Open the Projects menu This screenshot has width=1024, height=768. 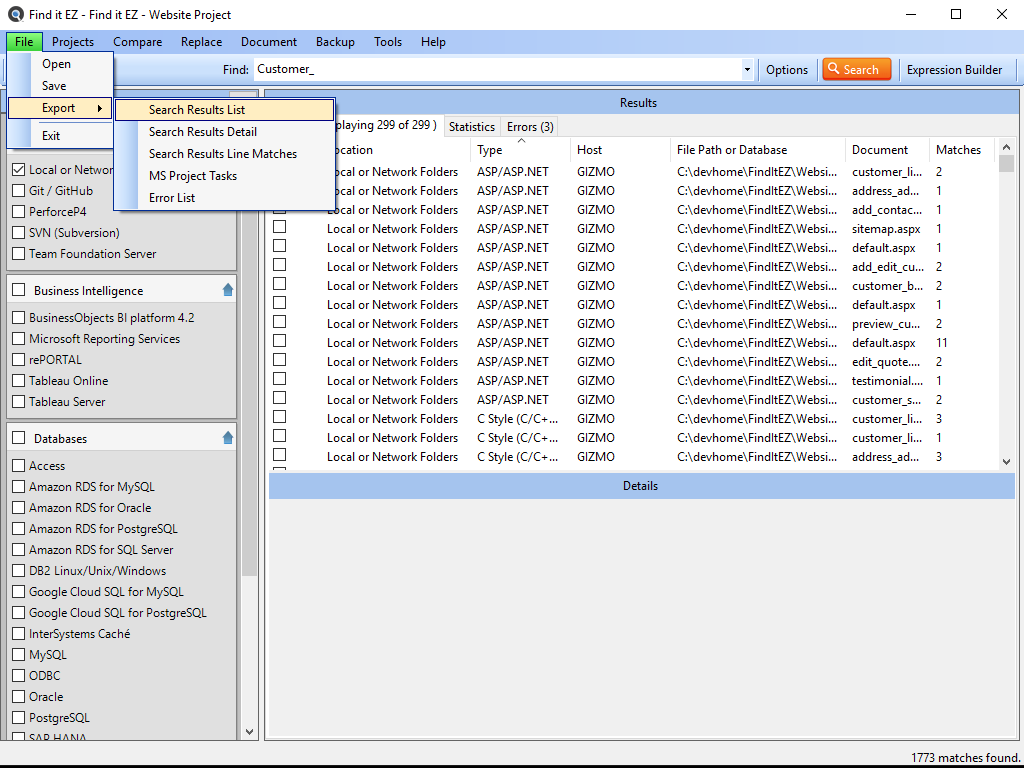pyautogui.click(x=73, y=42)
